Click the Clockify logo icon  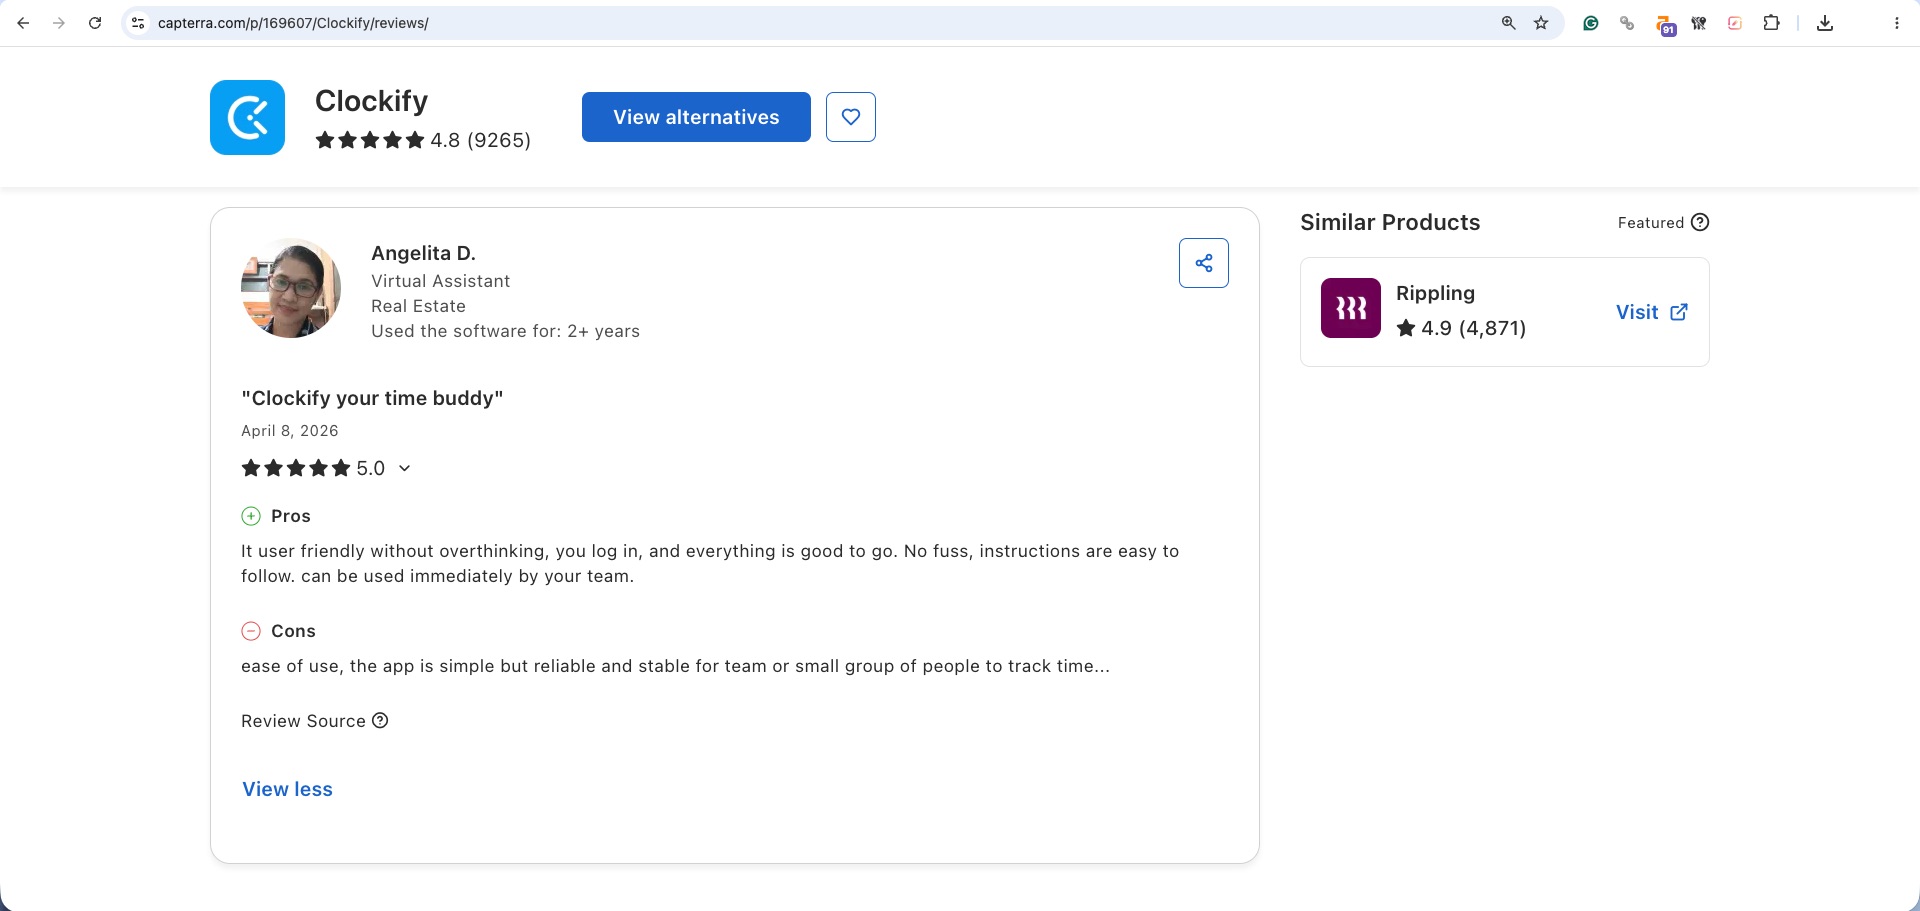click(x=247, y=117)
